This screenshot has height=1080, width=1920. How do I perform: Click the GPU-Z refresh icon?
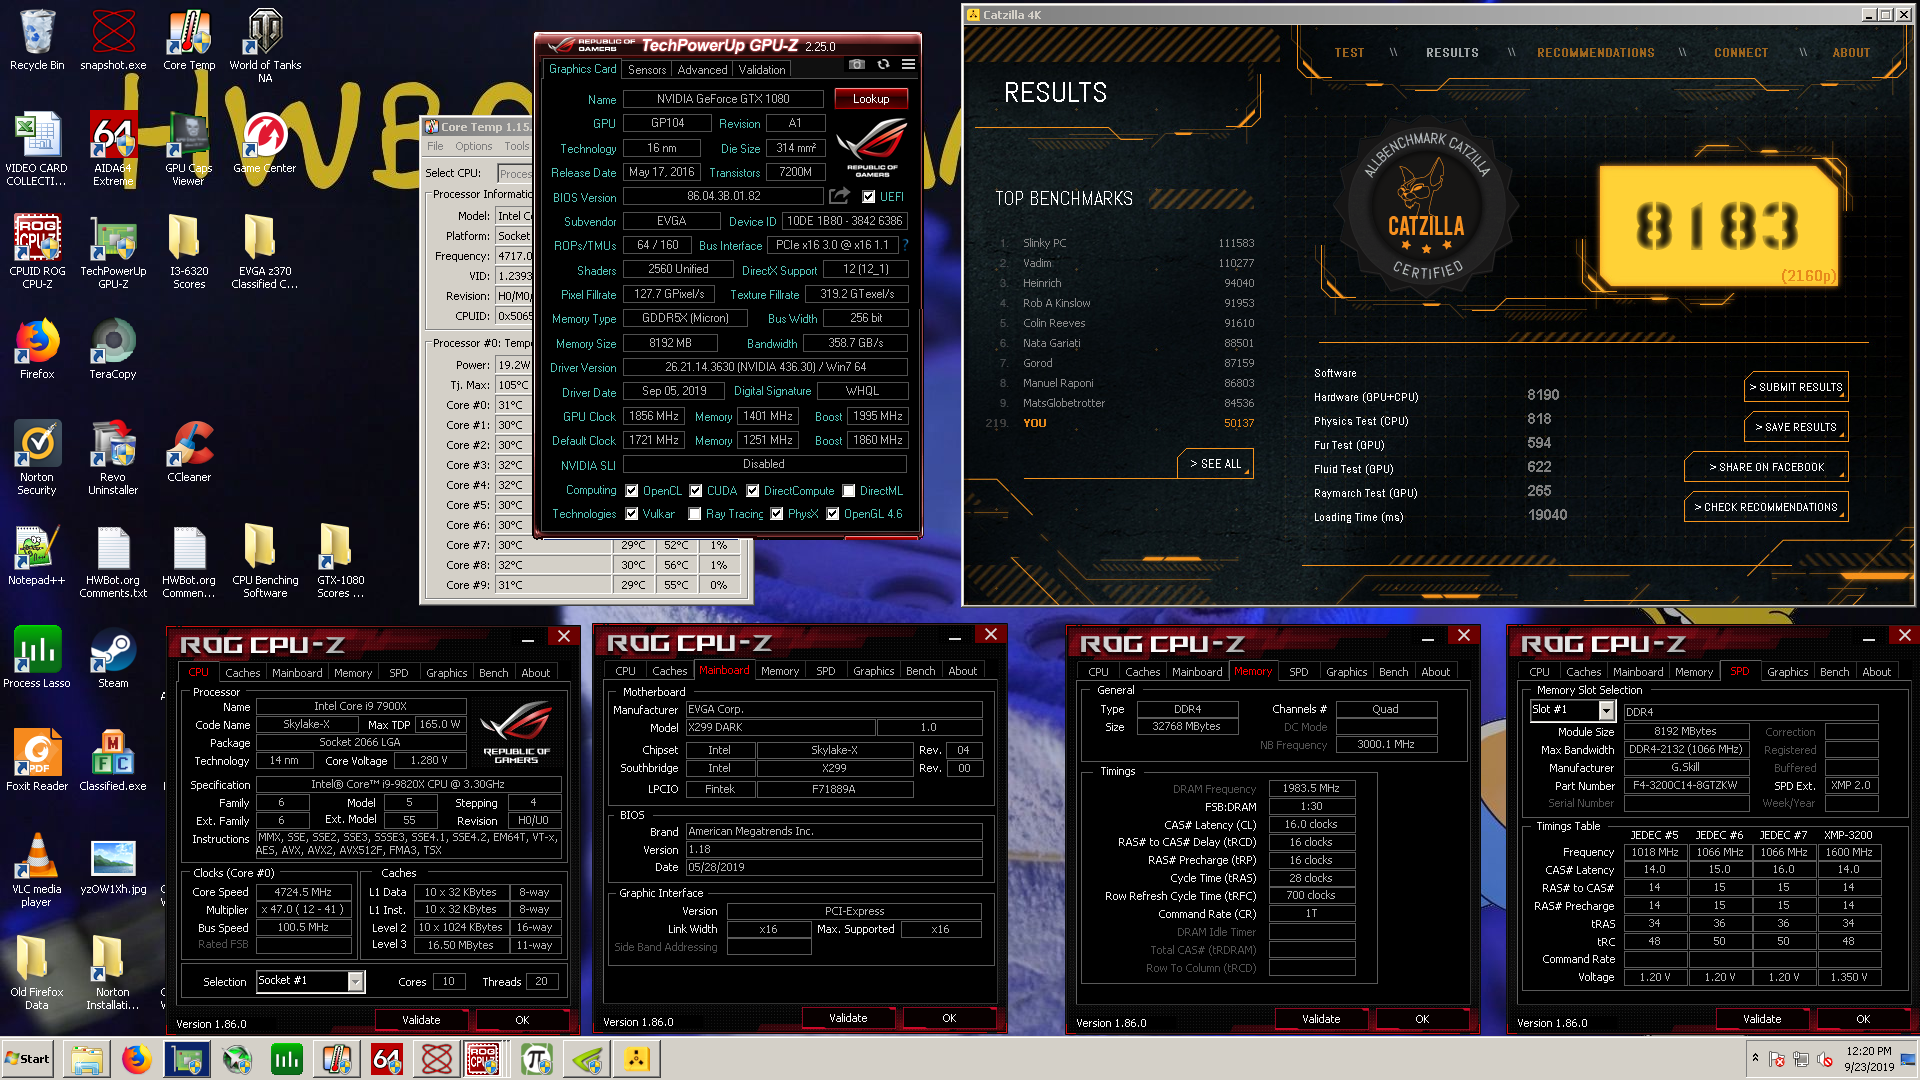(883, 64)
